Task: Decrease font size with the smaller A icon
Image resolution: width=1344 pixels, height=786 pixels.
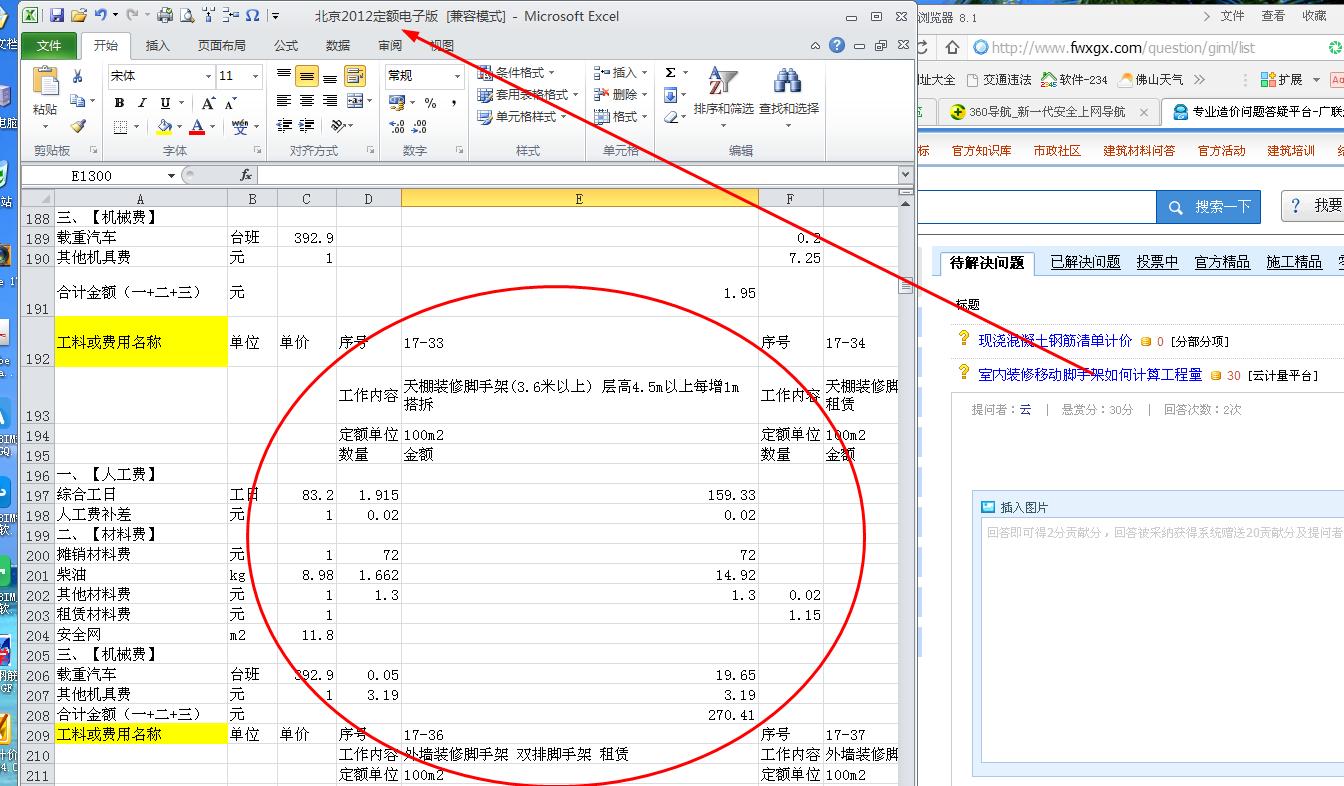Action: [x=230, y=103]
